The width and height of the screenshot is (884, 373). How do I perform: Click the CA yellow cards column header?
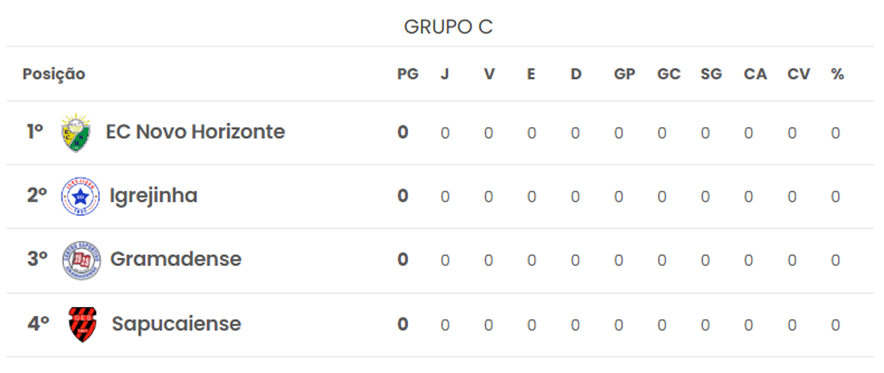click(x=755, y=74)
